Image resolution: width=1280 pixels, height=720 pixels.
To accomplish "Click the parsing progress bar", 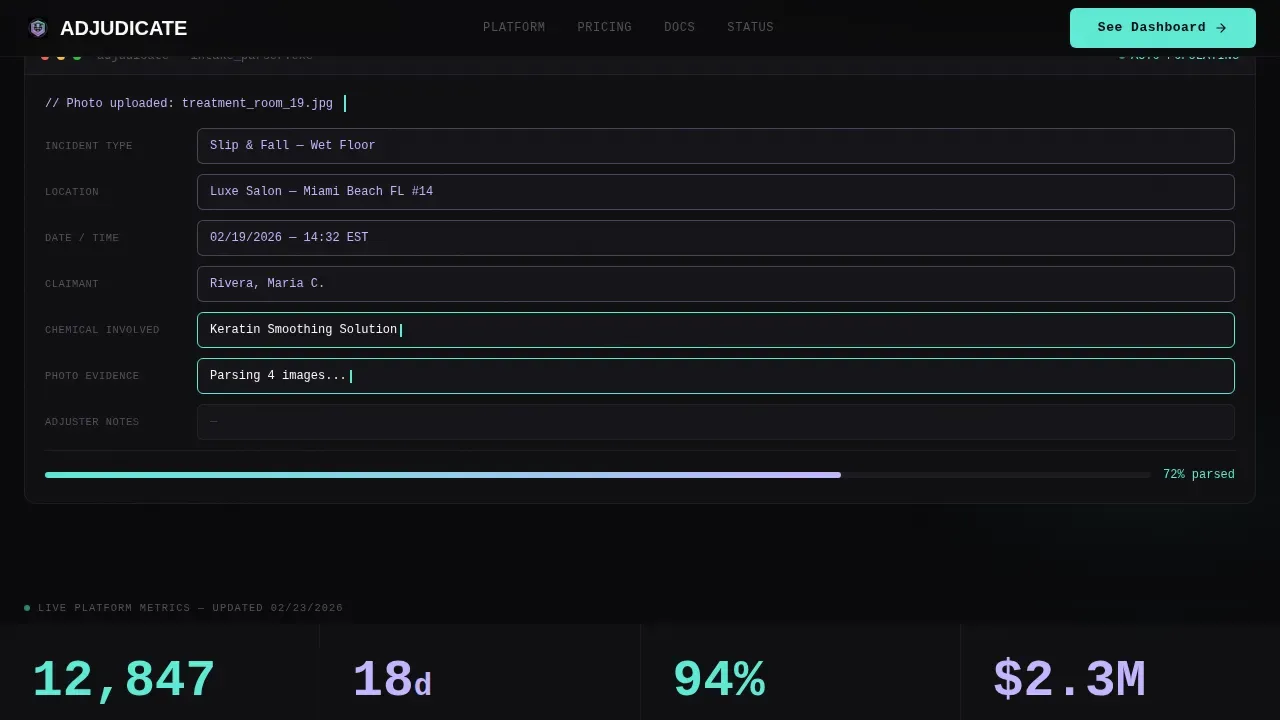I will coord(598,475).
